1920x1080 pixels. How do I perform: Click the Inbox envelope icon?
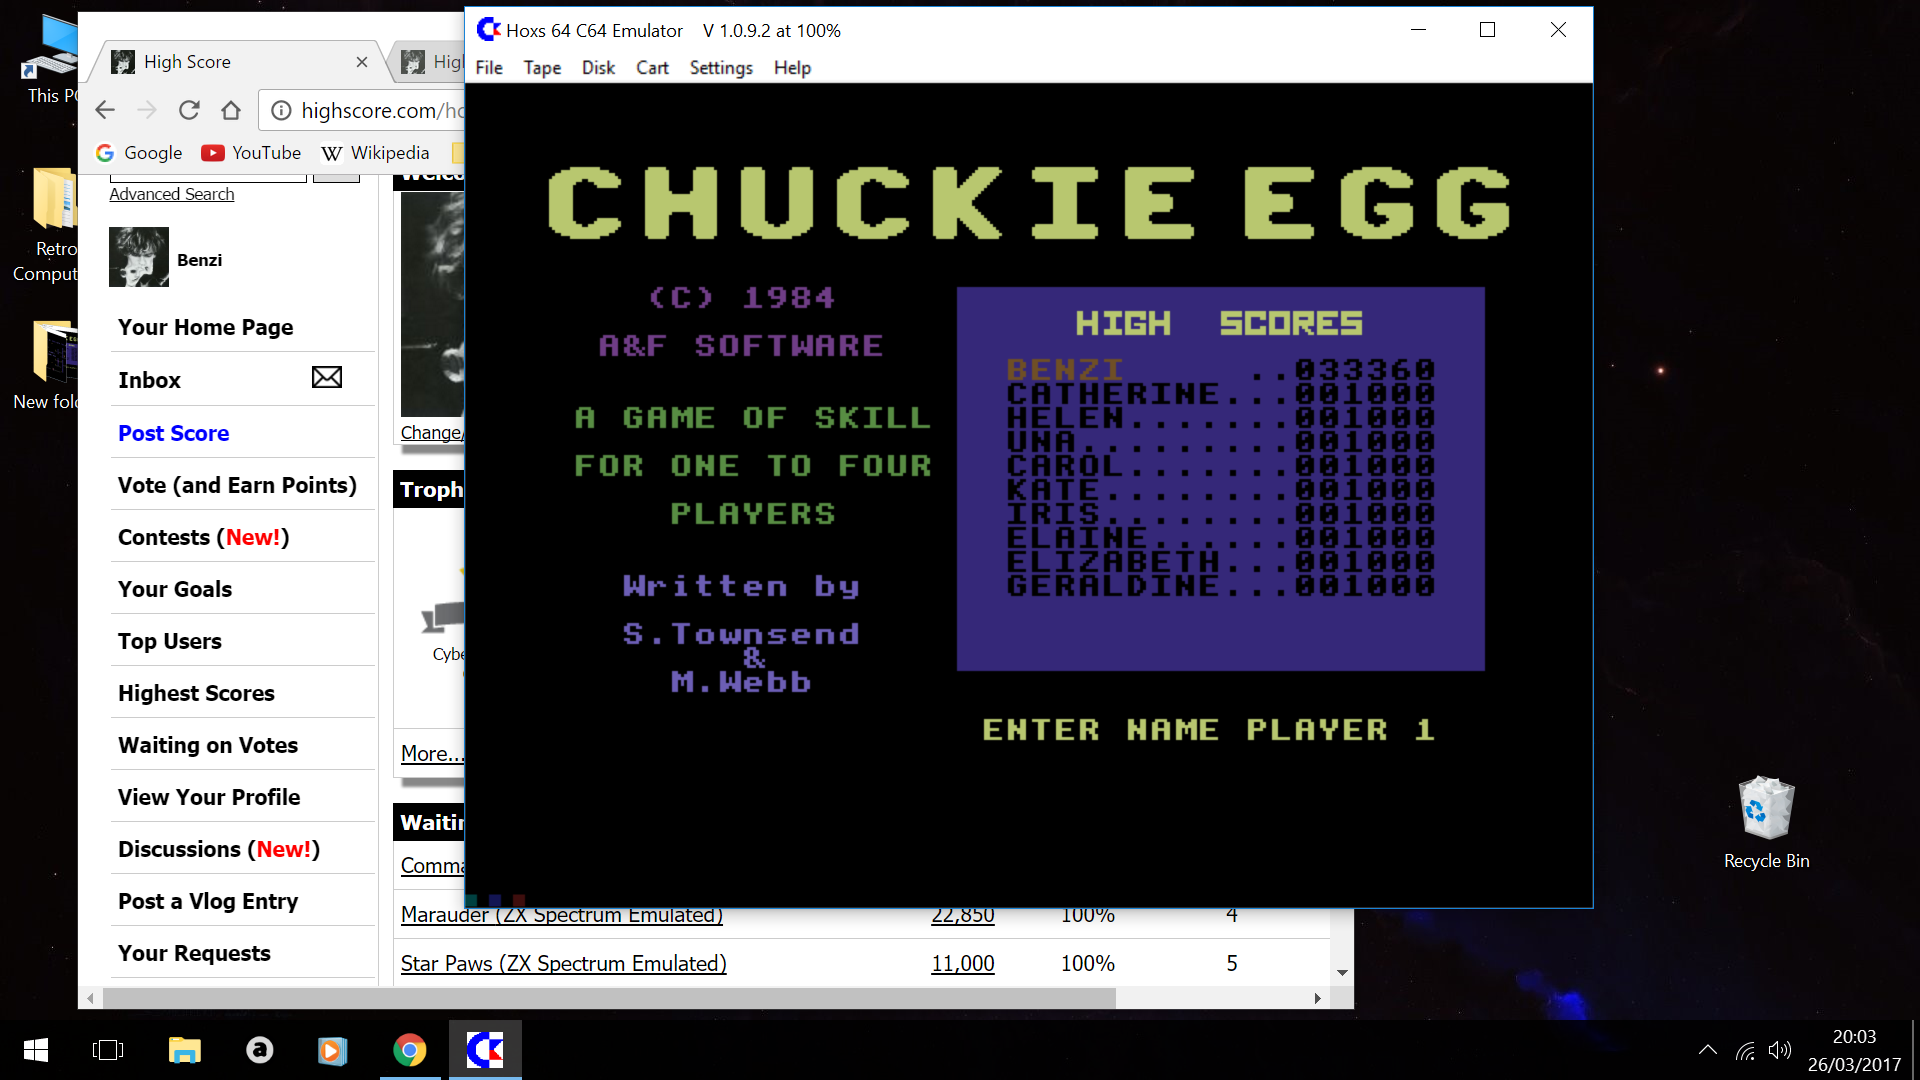(x=326, y=378)
